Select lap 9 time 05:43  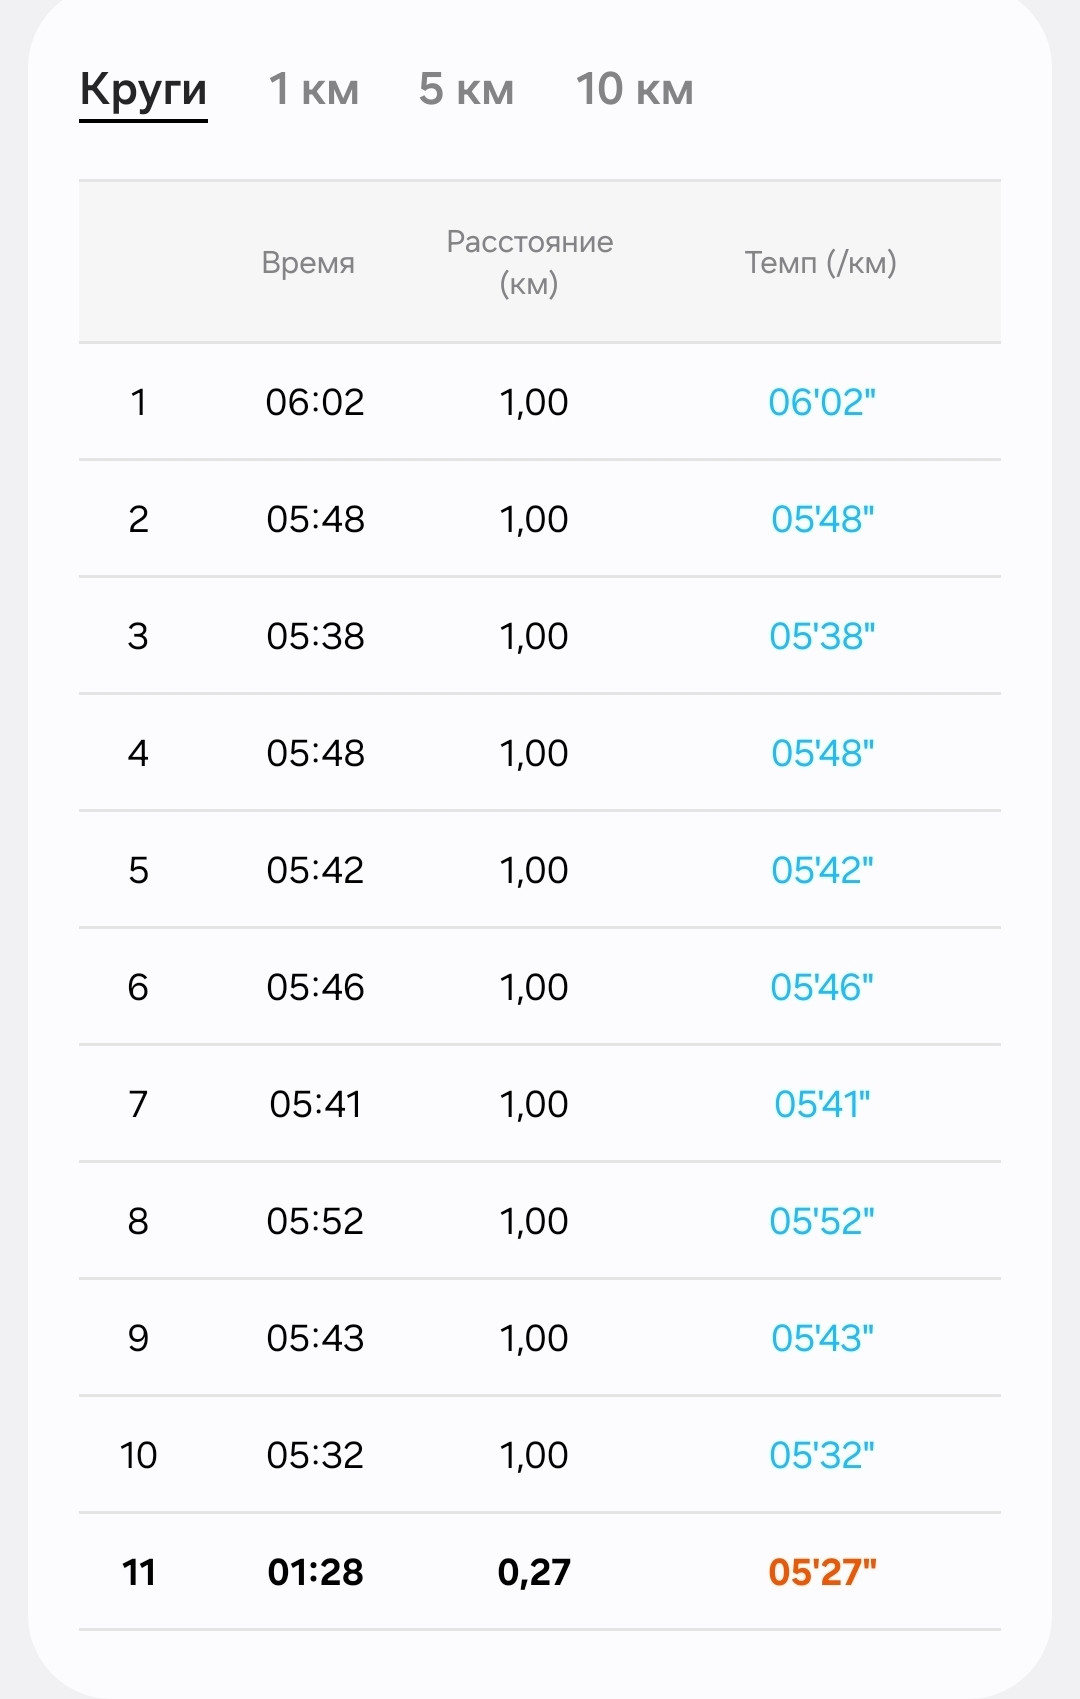tap(315, 1338)
